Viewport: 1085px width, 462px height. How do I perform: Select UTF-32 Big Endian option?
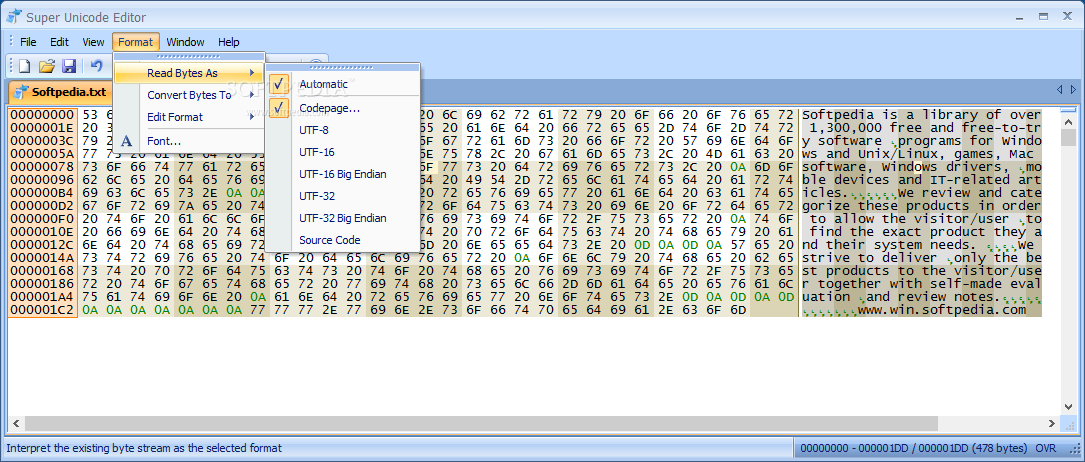click(343, 219)
